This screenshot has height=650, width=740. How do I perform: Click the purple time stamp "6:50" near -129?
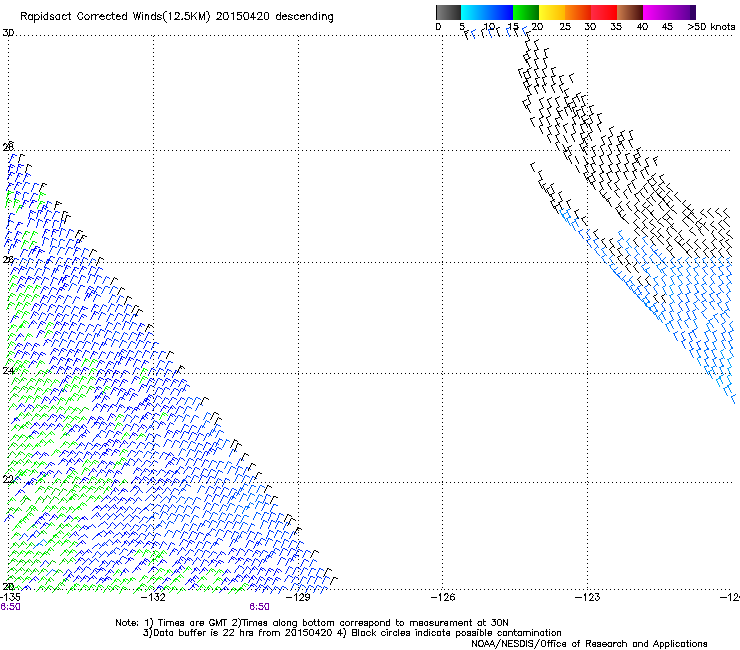(x=260, y=607)
